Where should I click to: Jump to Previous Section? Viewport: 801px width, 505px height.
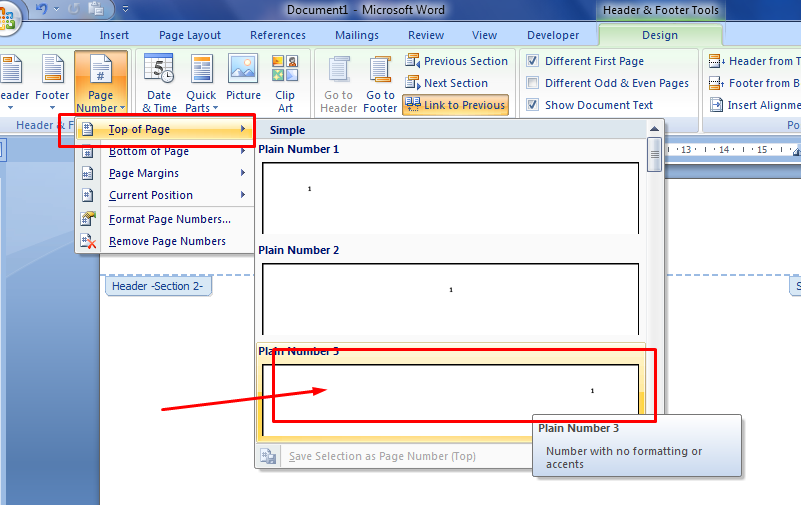point(456,61)
